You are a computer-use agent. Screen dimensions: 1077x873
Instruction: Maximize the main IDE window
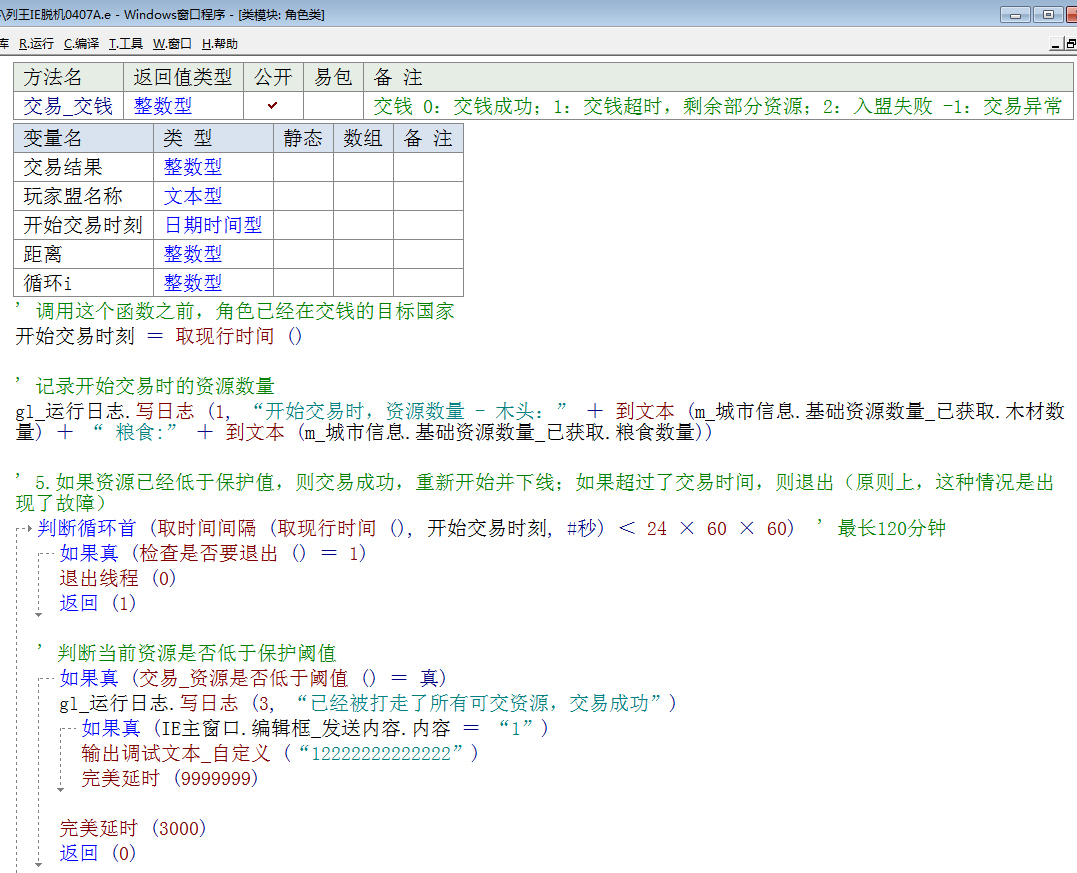pyautogui.click(x=1047, y=15)
